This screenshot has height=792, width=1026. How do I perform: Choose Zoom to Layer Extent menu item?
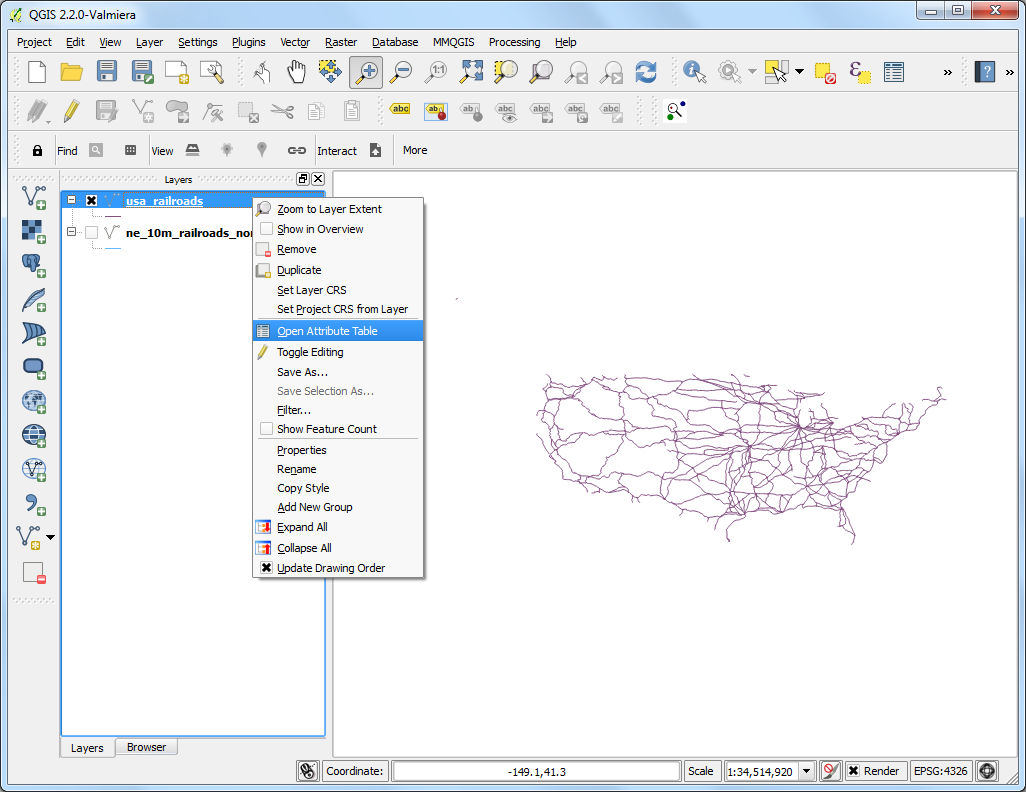[x=338, y=209]
